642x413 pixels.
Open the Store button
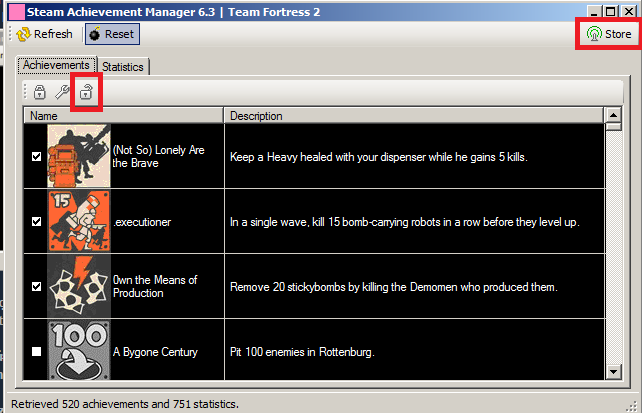point(609,34)
